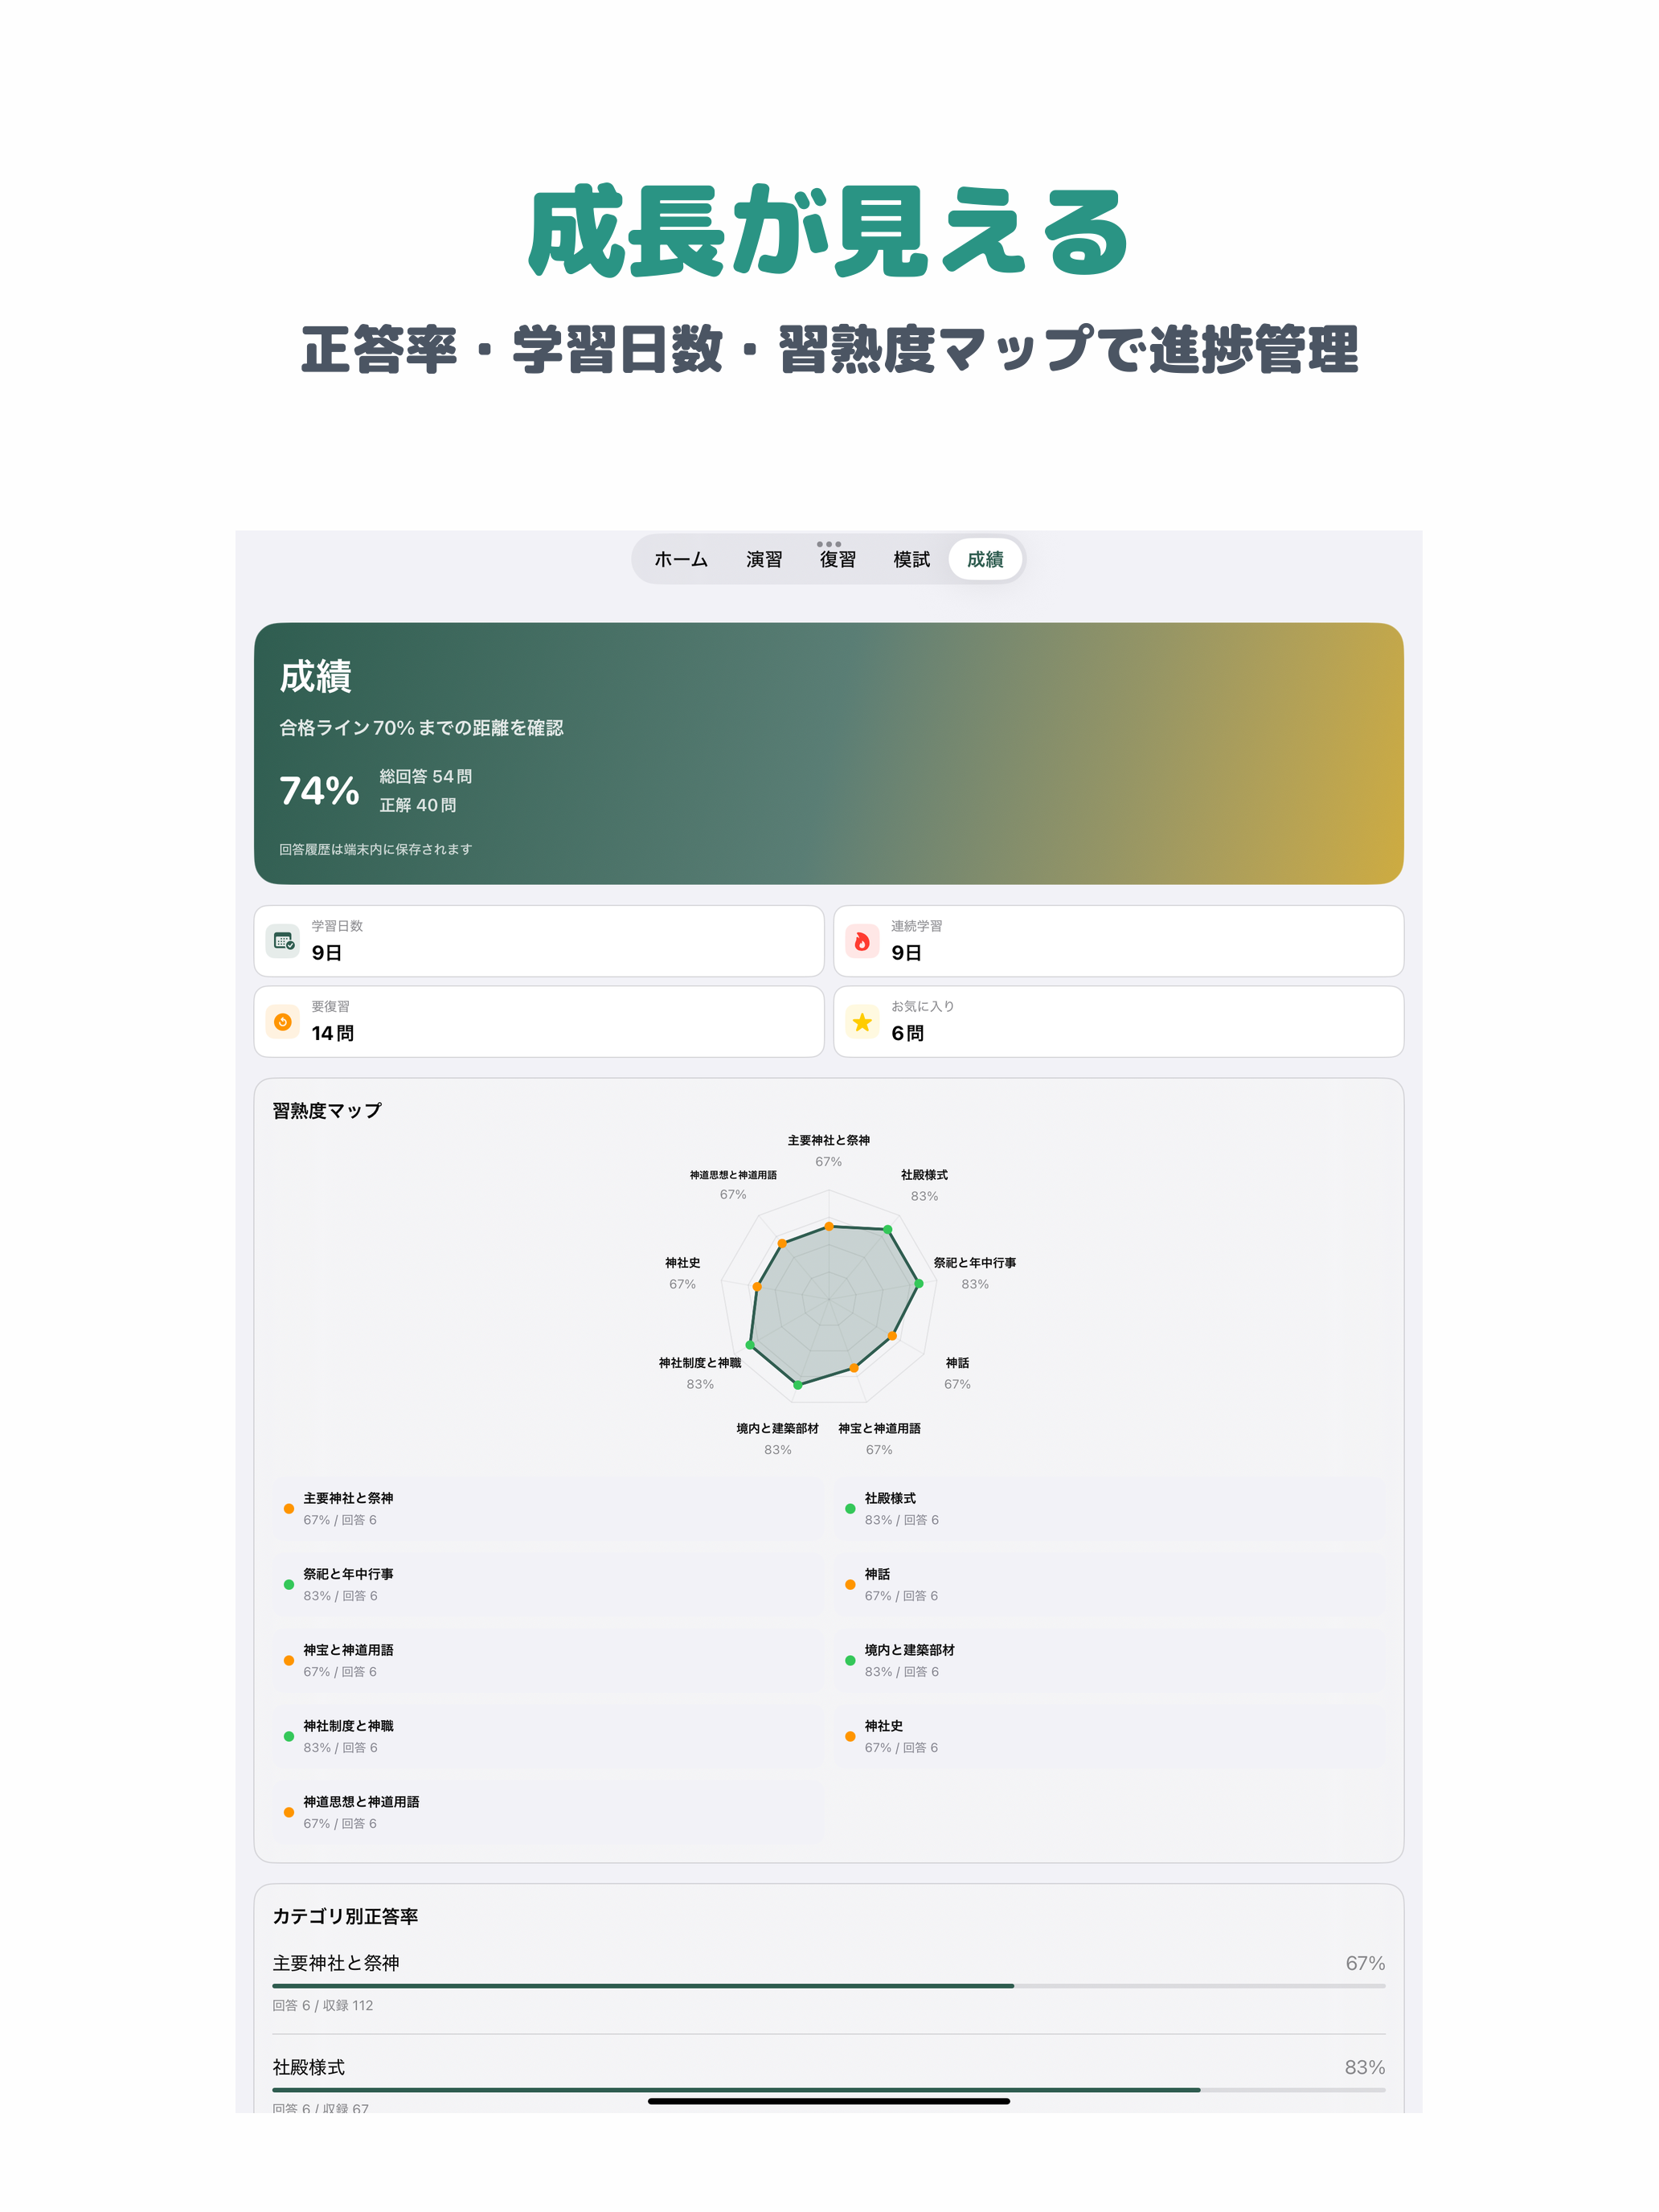This screenshot has height=2212, width=1659.
Task: Click green dot beside 社殿様式 legend
Action: (850, 1509)
